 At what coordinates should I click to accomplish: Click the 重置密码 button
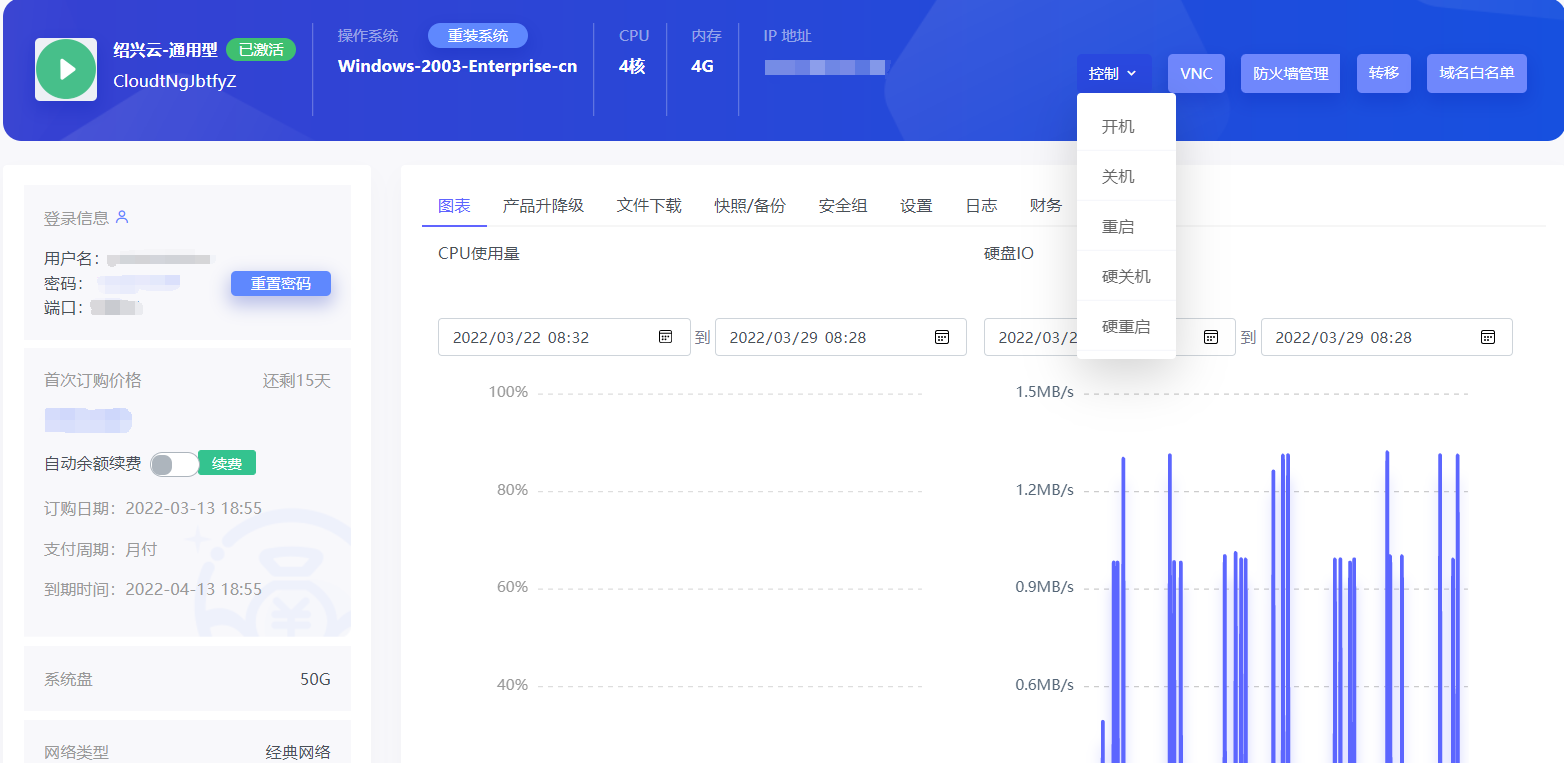pyautogui.click(x=281, y=284)
